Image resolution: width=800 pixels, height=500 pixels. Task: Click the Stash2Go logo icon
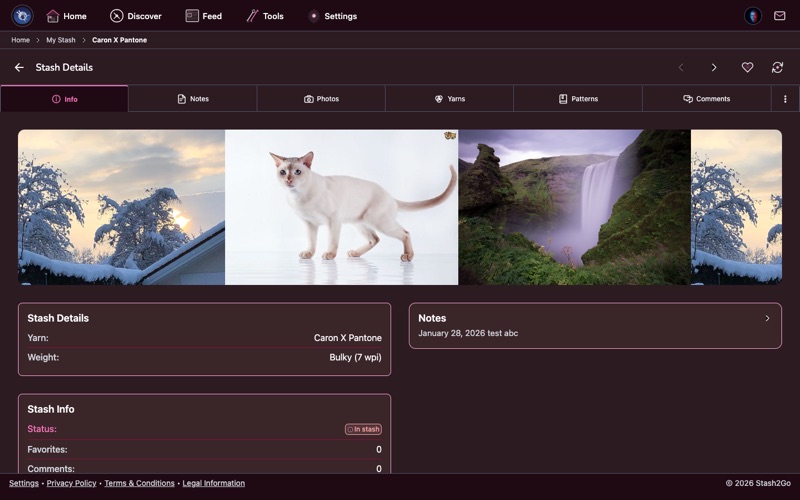pos(22,16)
